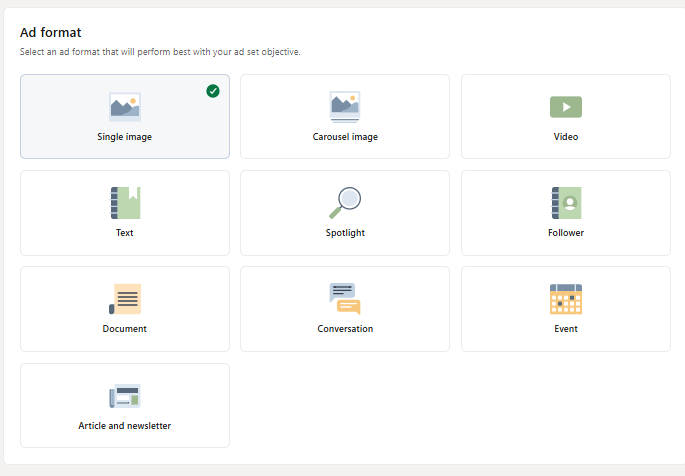Click the Spotlight magnifying glass icon
Screen dimensions: 685x476
click(x=345, y=203)
